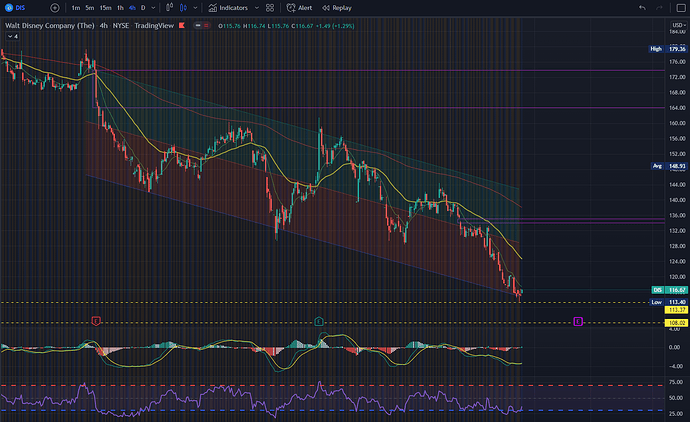Open the indicator templates grid icon
This screenshot has width=690, height=422.
coord(270,8)
